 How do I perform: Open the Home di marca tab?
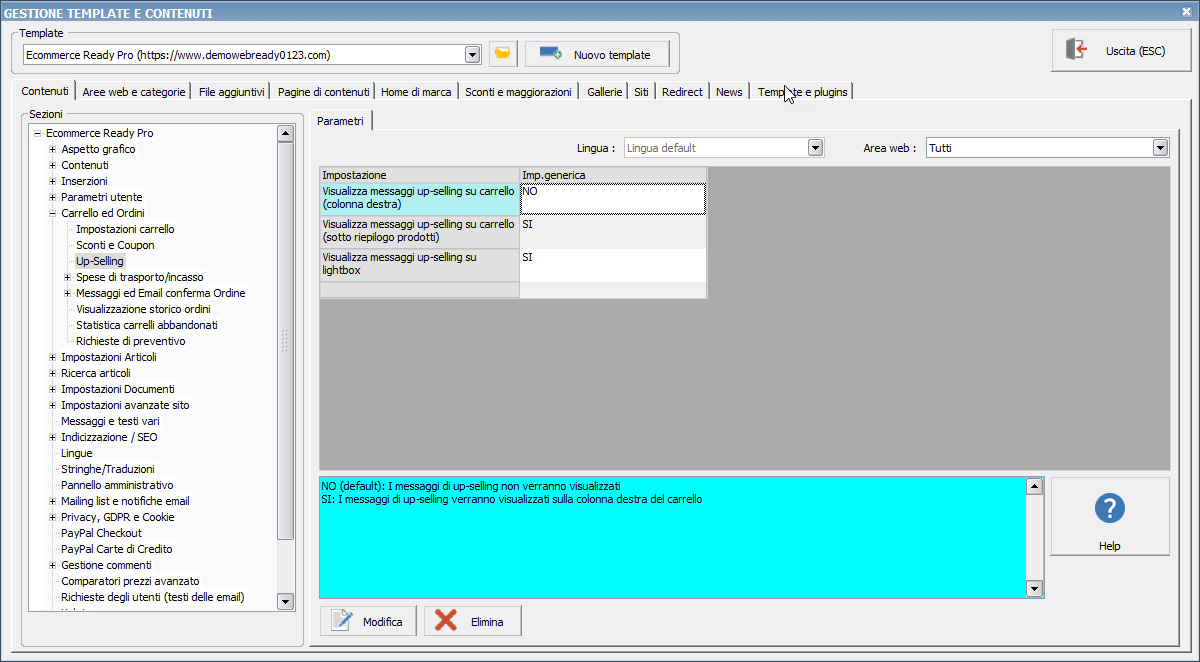(417, 91)
